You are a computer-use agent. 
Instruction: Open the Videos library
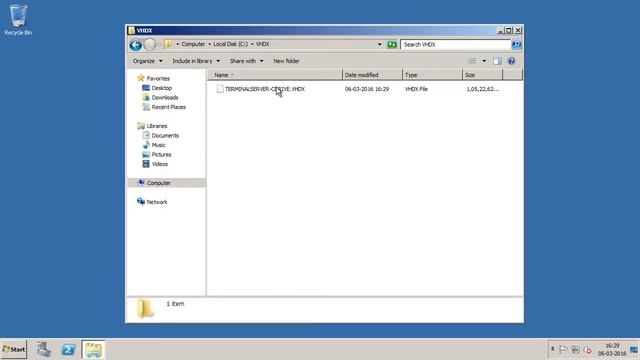coord(160,164)
